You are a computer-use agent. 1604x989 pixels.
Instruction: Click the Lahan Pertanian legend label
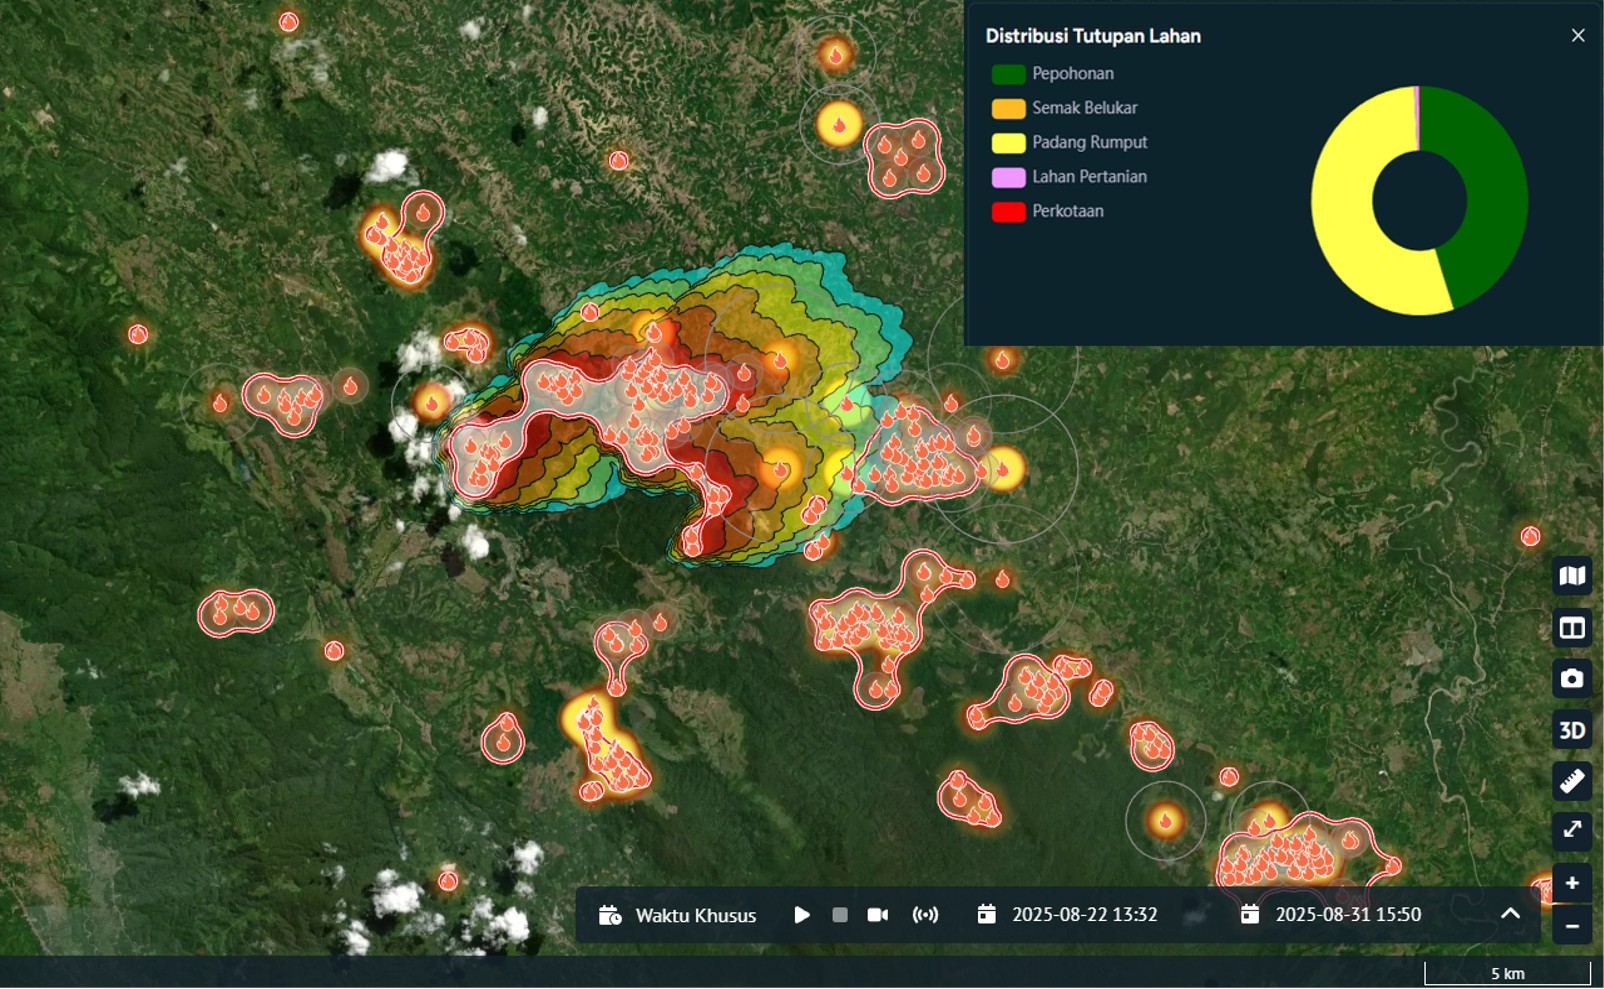point(1089,177)
